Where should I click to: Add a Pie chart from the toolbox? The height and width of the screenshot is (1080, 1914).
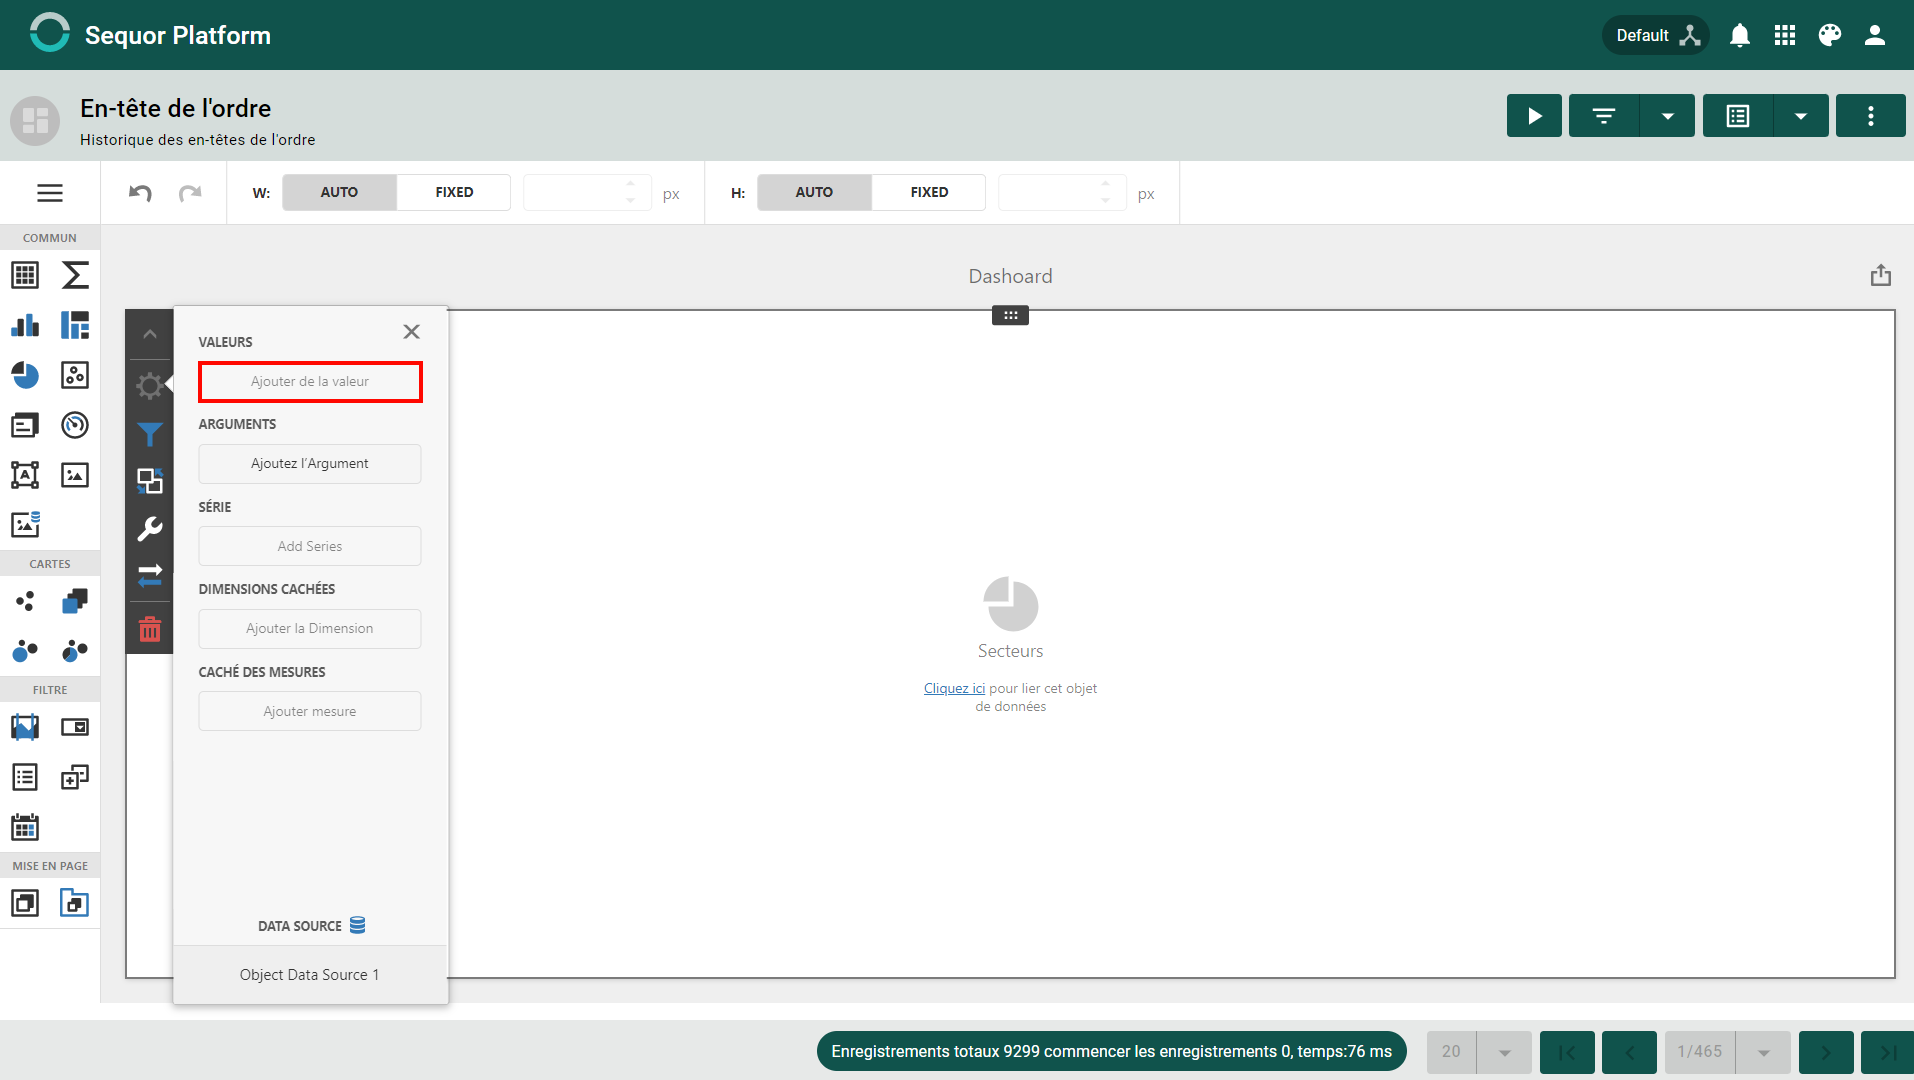[x=25, y=375]
